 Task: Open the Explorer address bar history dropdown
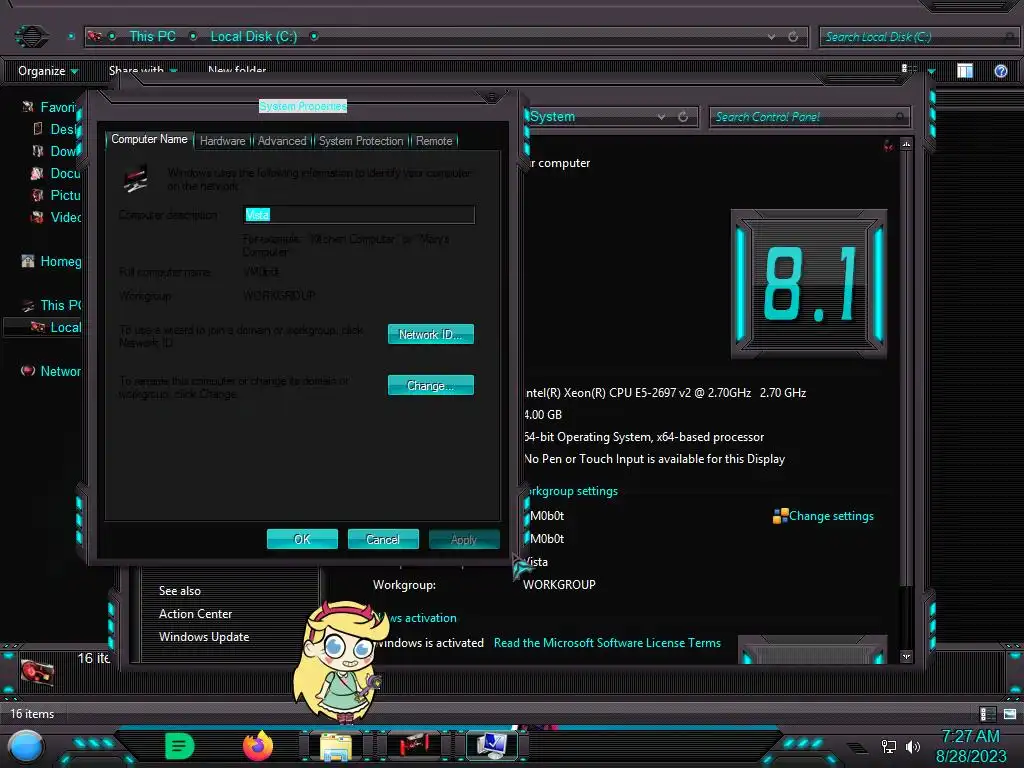pyautogui.click(x=771, y=37)
